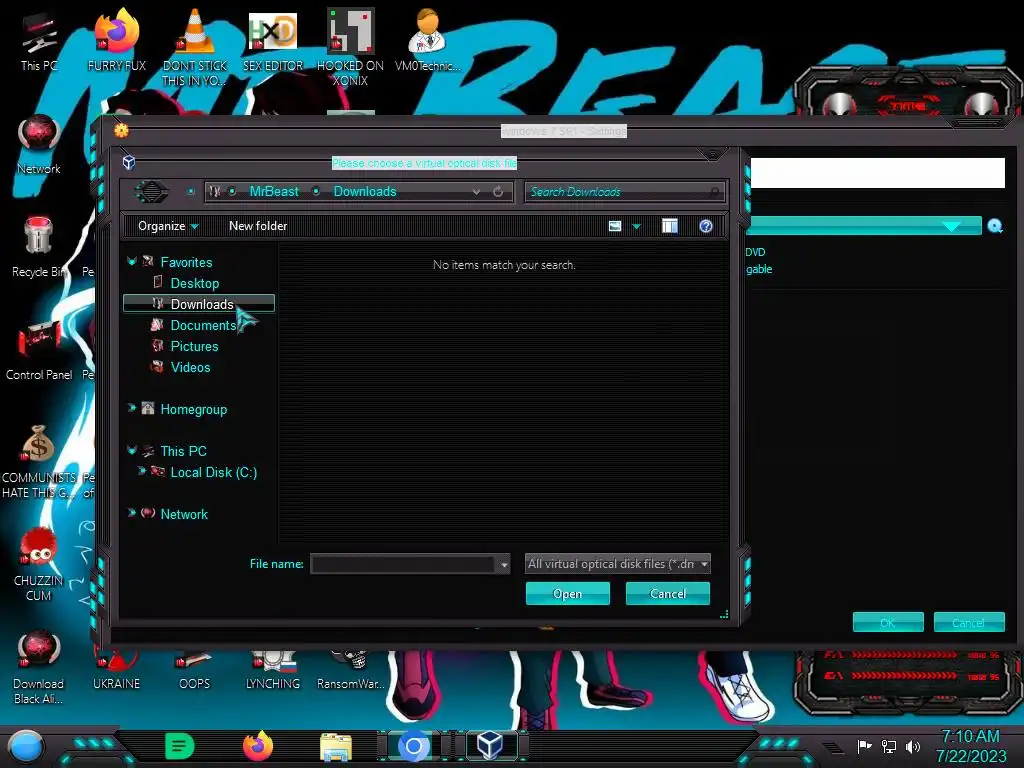Click the network tray icon
The height and width of the screenshot is (768, 1024).
coord(889,746)
